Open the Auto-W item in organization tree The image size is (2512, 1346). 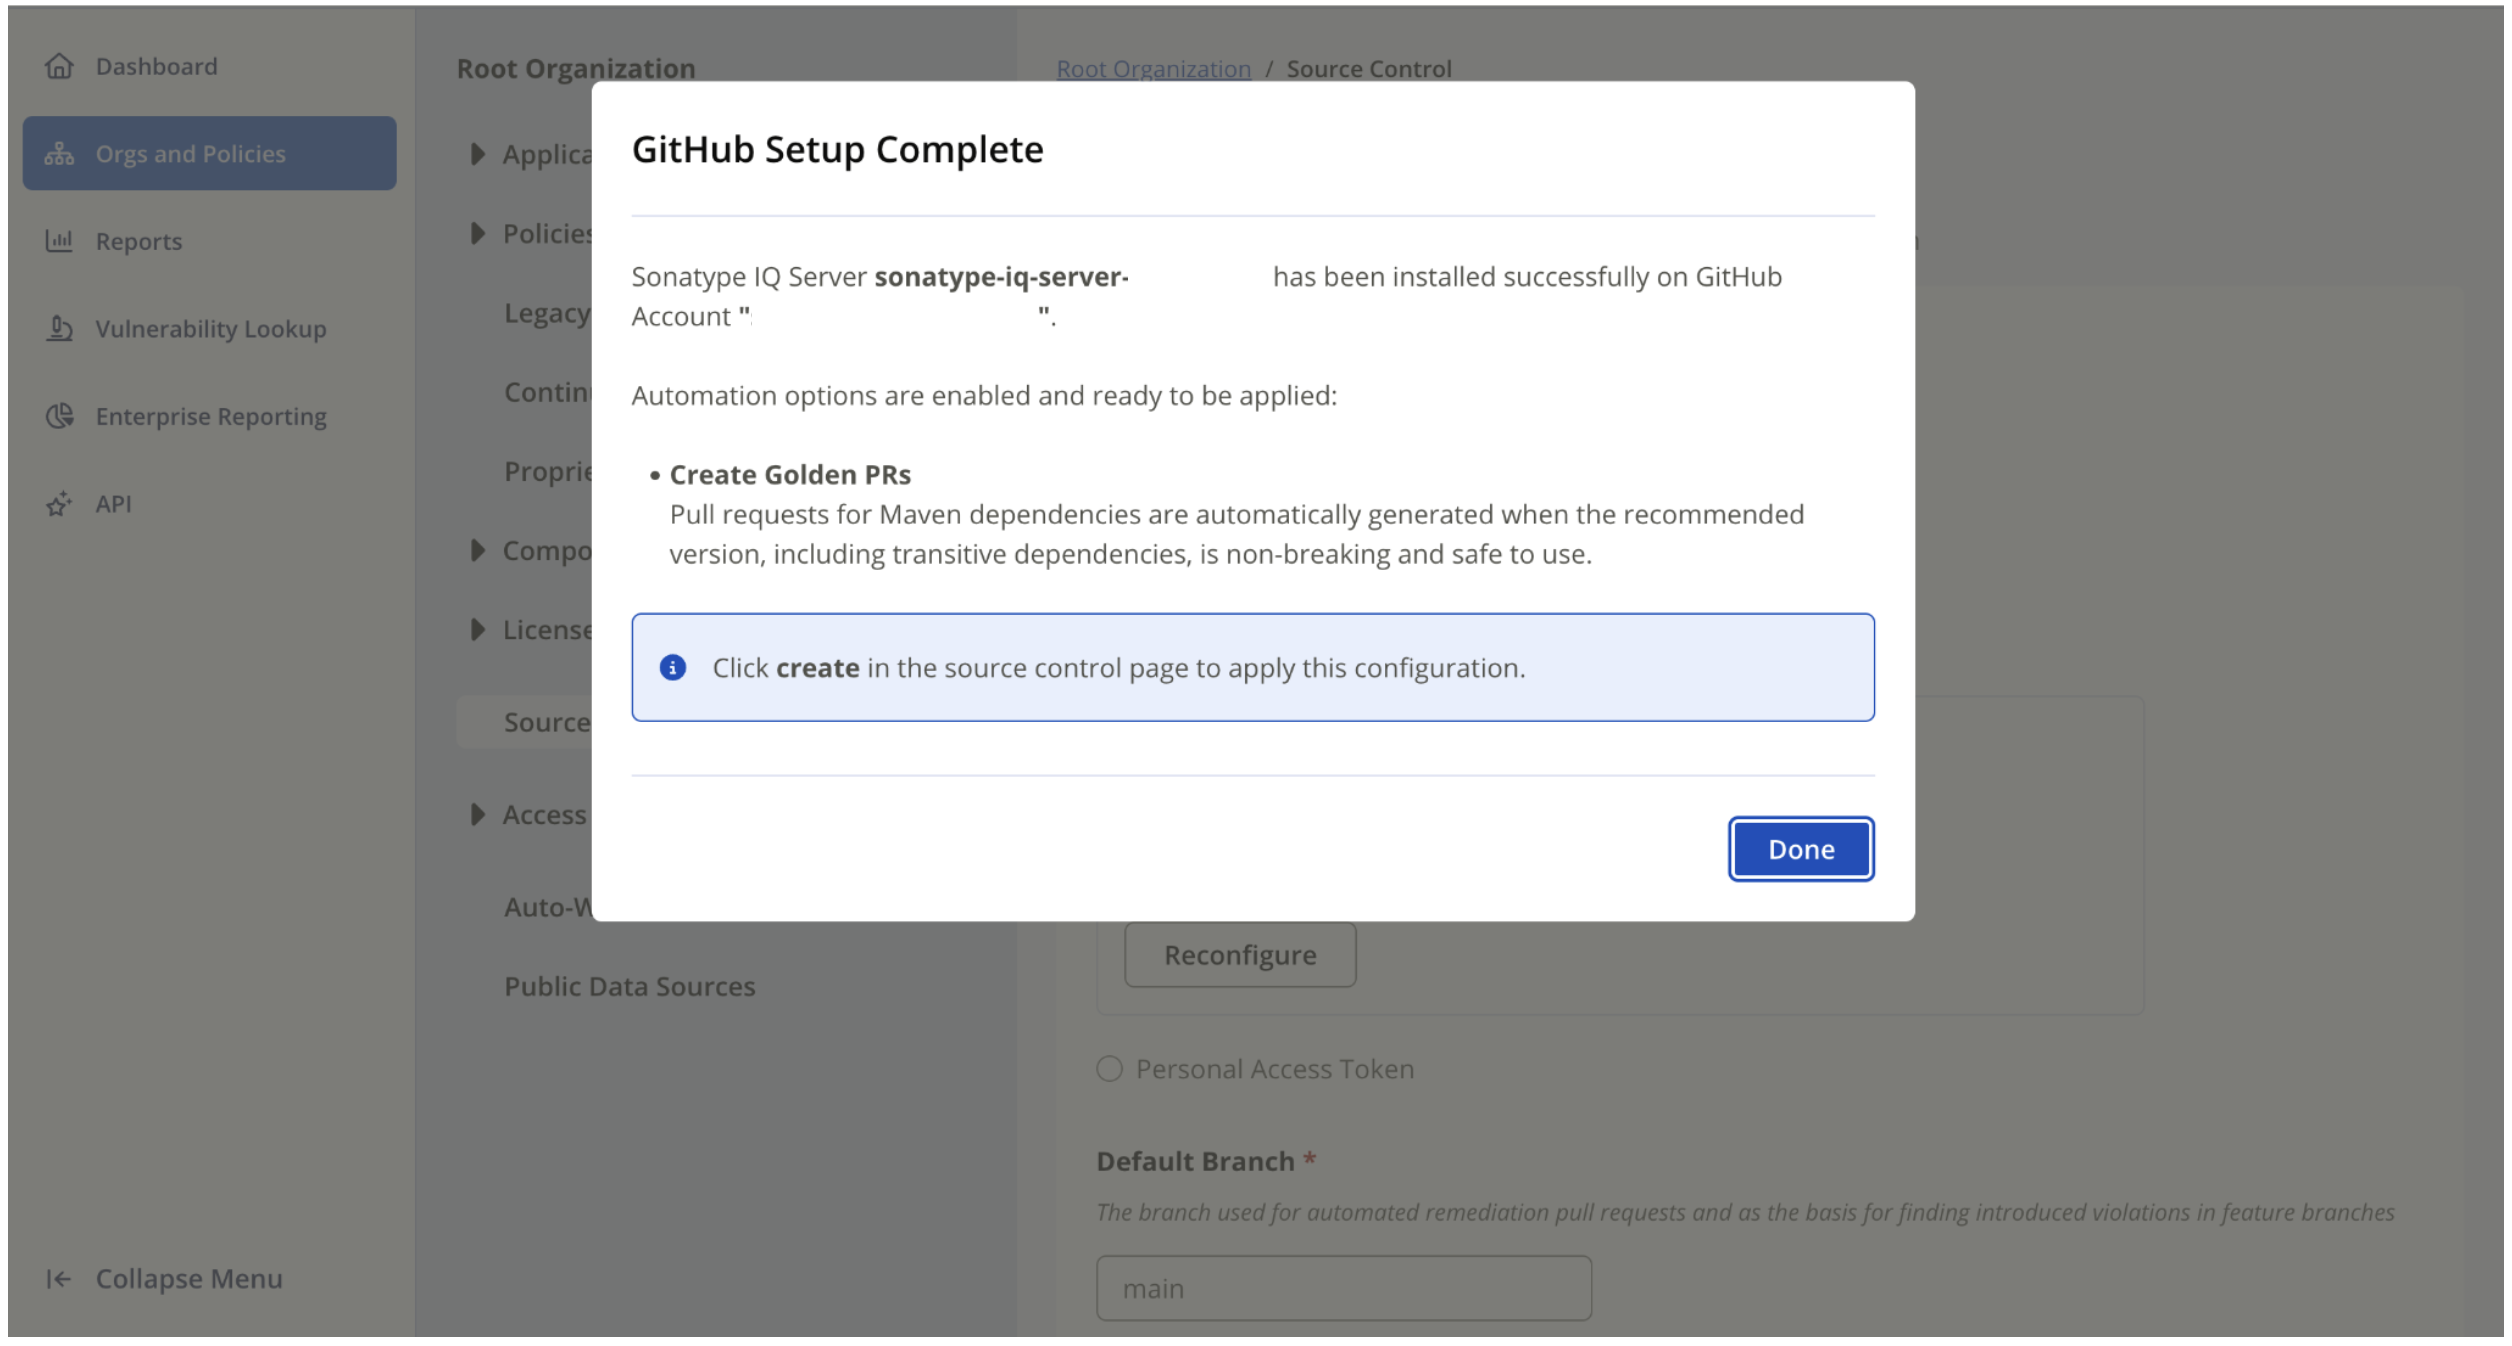click(548, 907)
